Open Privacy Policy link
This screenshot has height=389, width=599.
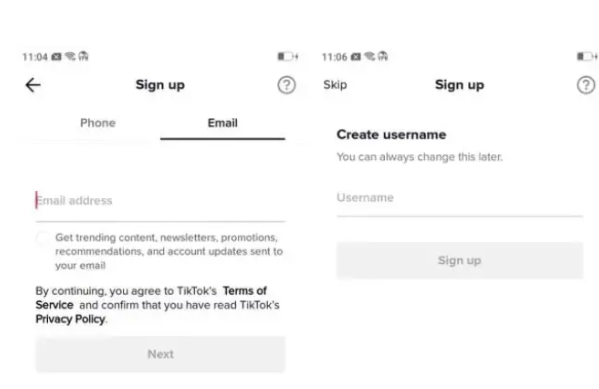(x=70, y=319)
